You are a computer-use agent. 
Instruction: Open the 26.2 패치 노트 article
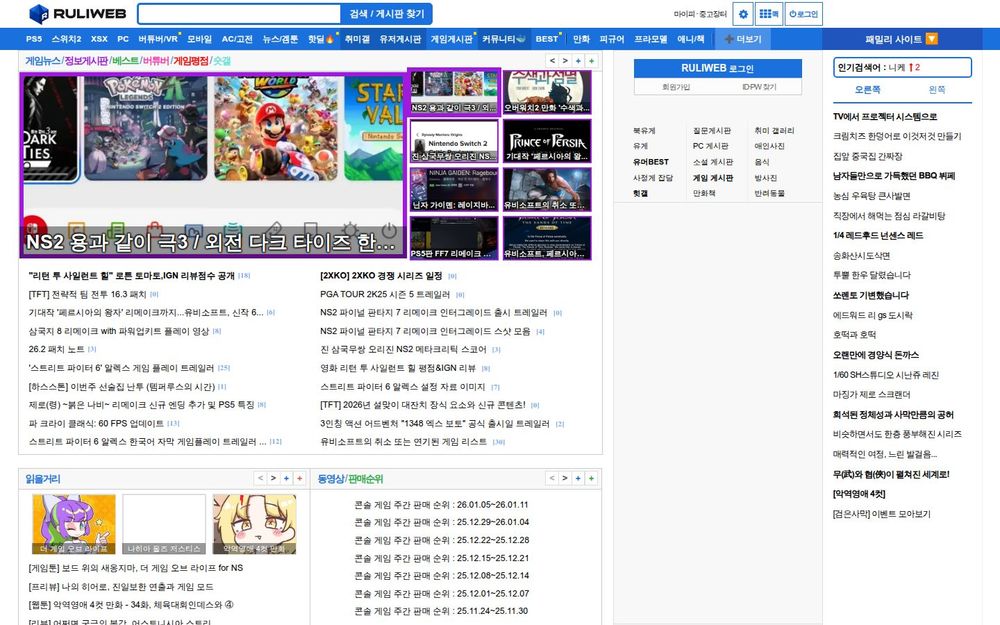pos(56,349)
